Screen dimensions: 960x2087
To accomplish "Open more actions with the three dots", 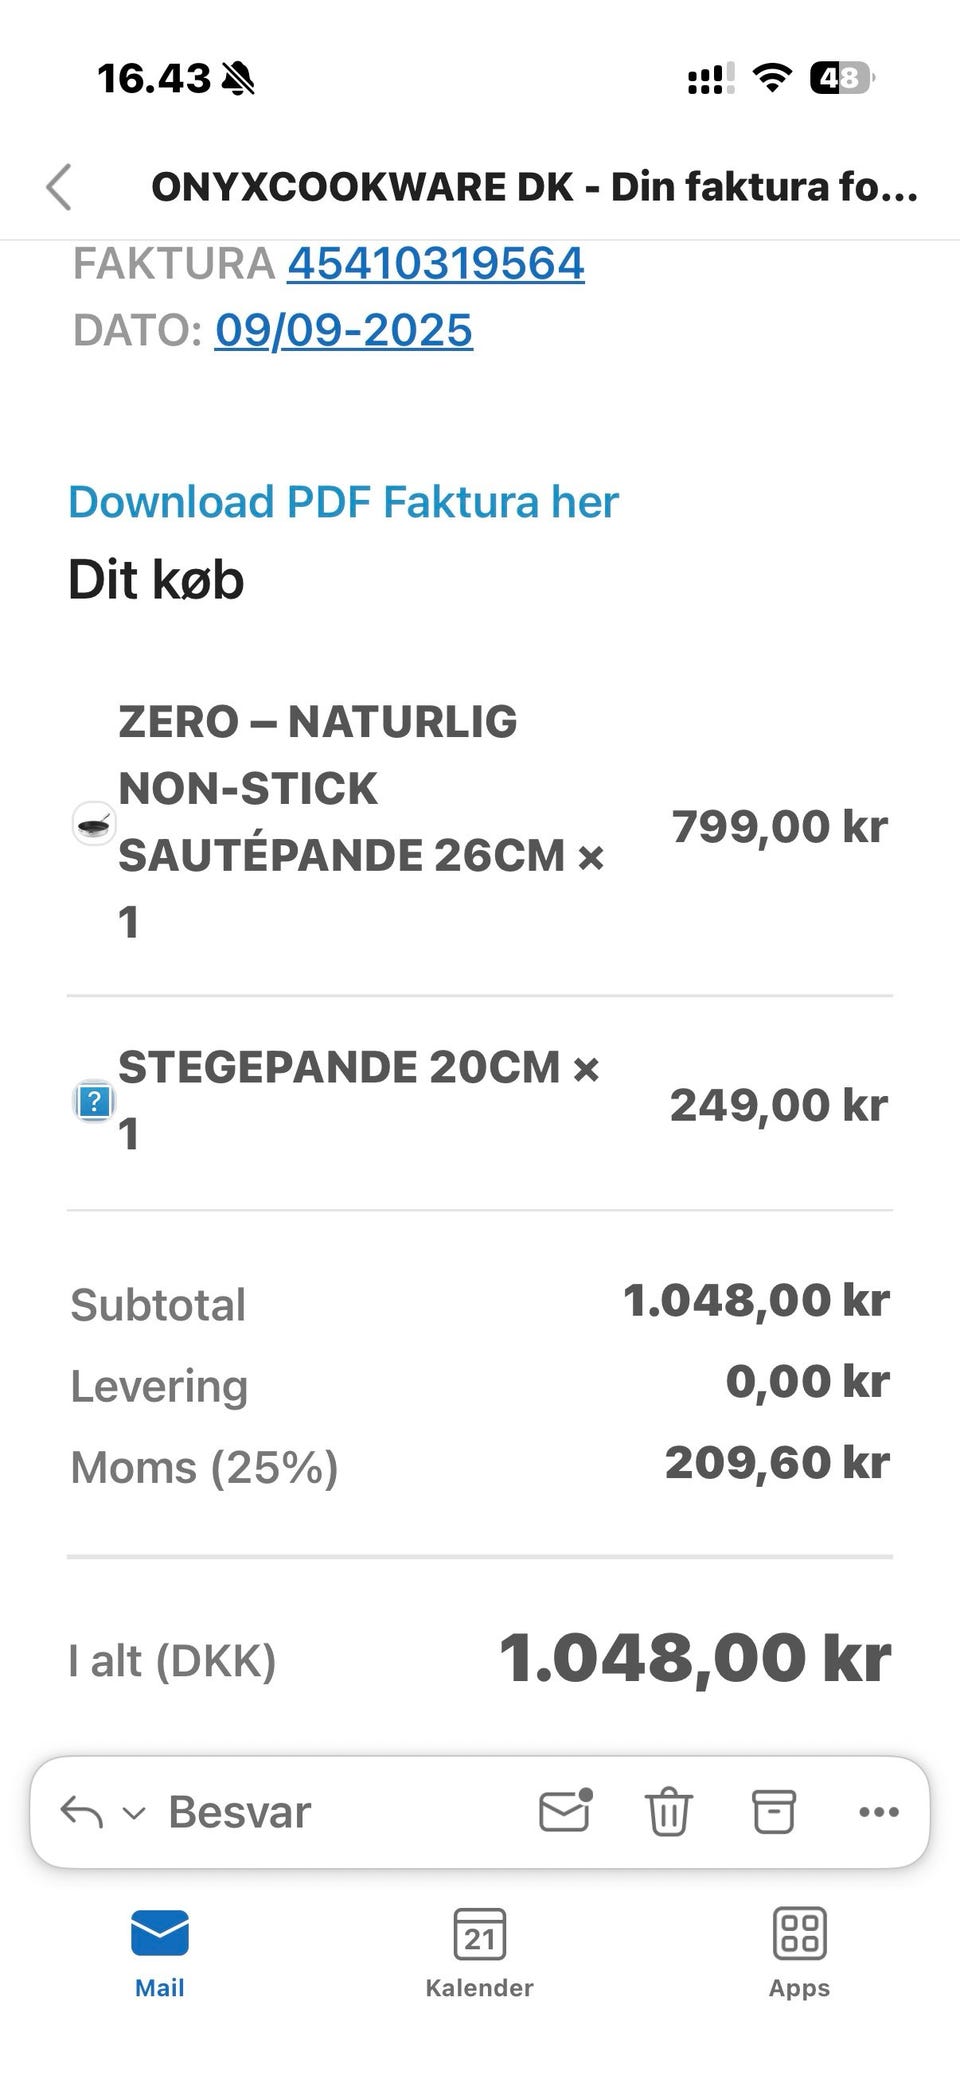I will 879,1811.
